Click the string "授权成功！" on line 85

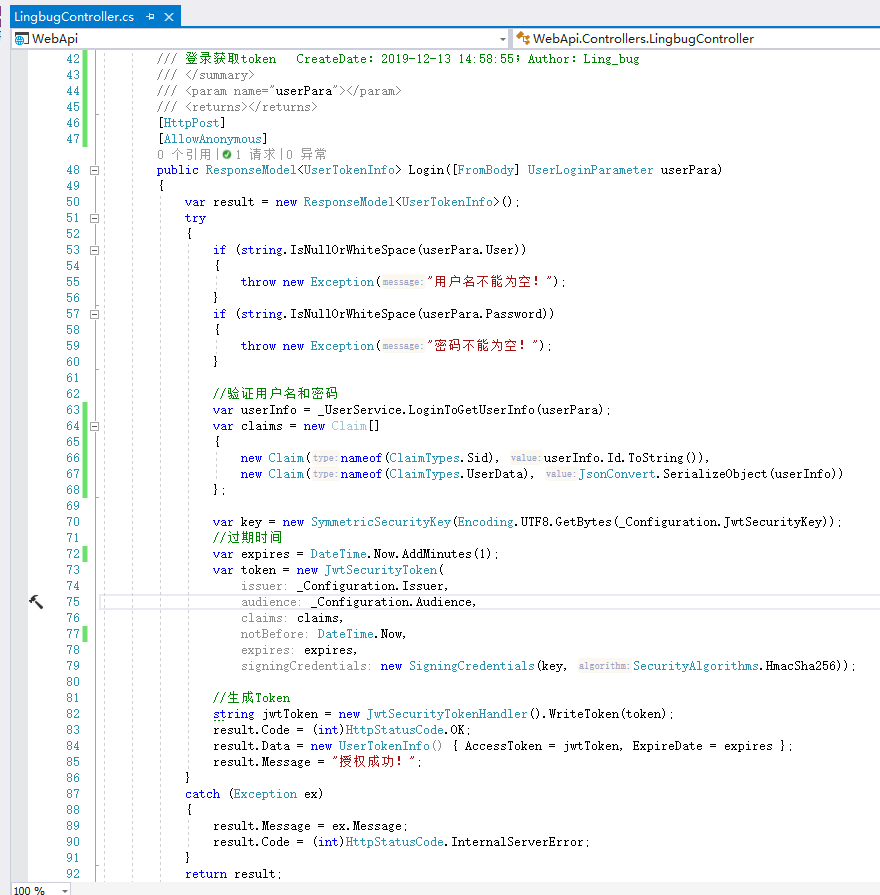pyautogui.click(x=374, y=761)
